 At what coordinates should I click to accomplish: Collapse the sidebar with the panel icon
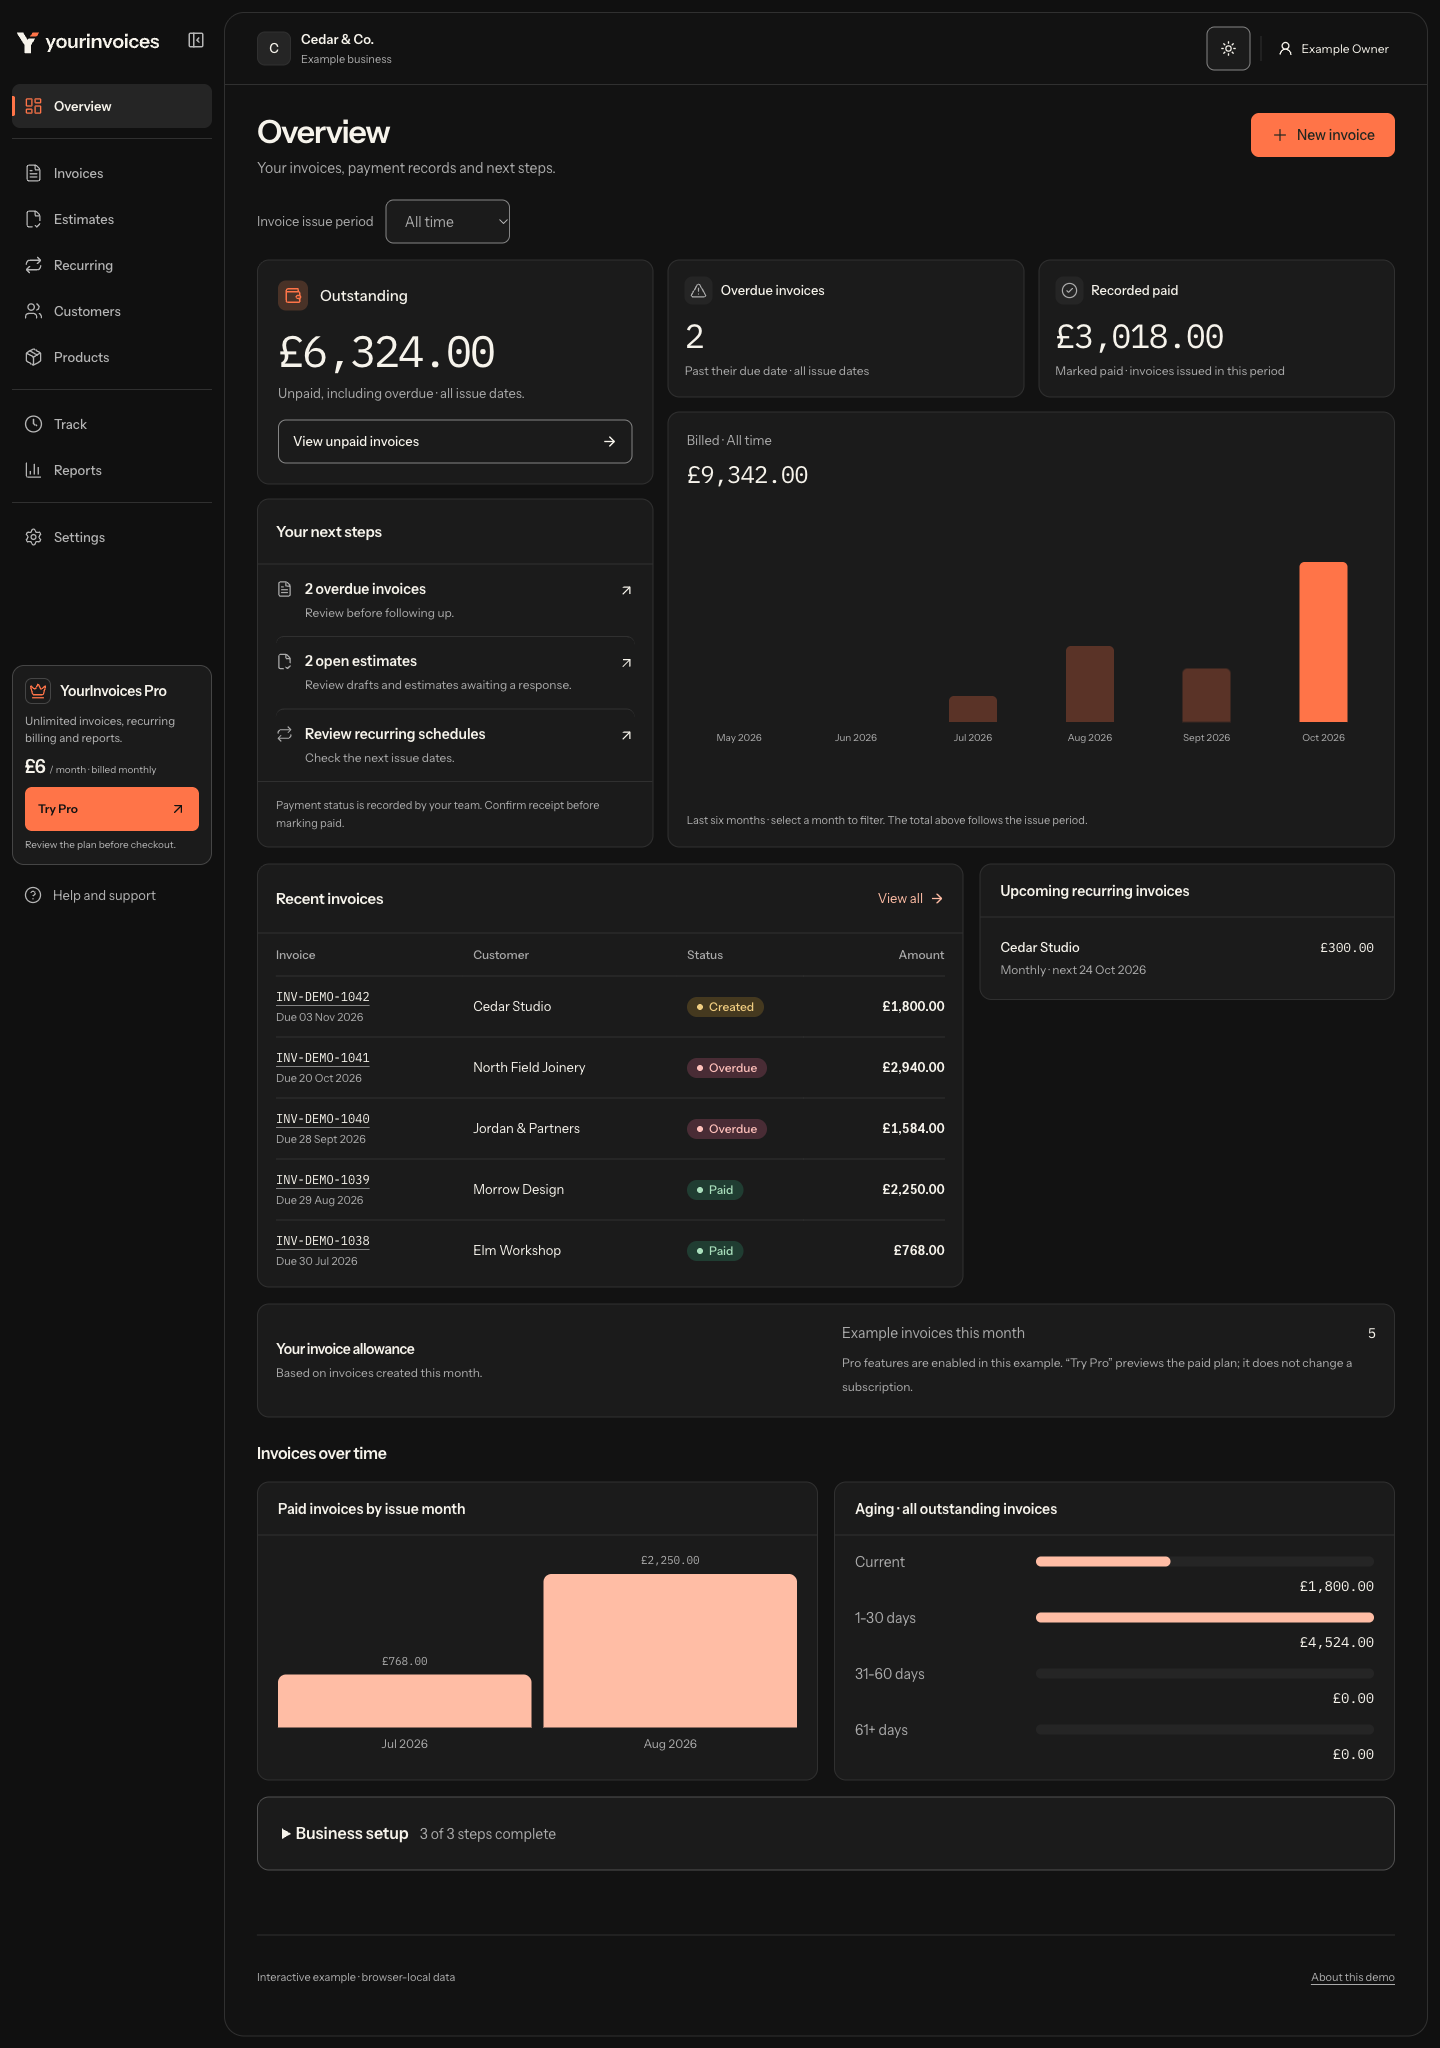pos(196,40)
